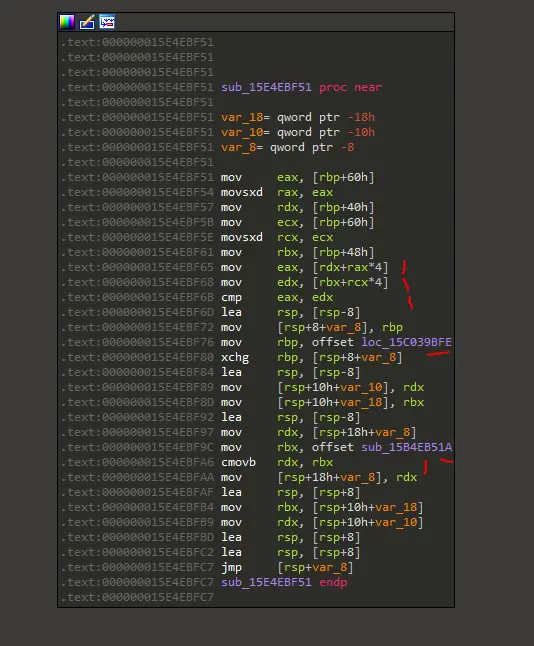Viewport: 534px width, 646px height.
Task: Click the movsxd rcx, ecx instruction
Action: [x=277, y=238]
